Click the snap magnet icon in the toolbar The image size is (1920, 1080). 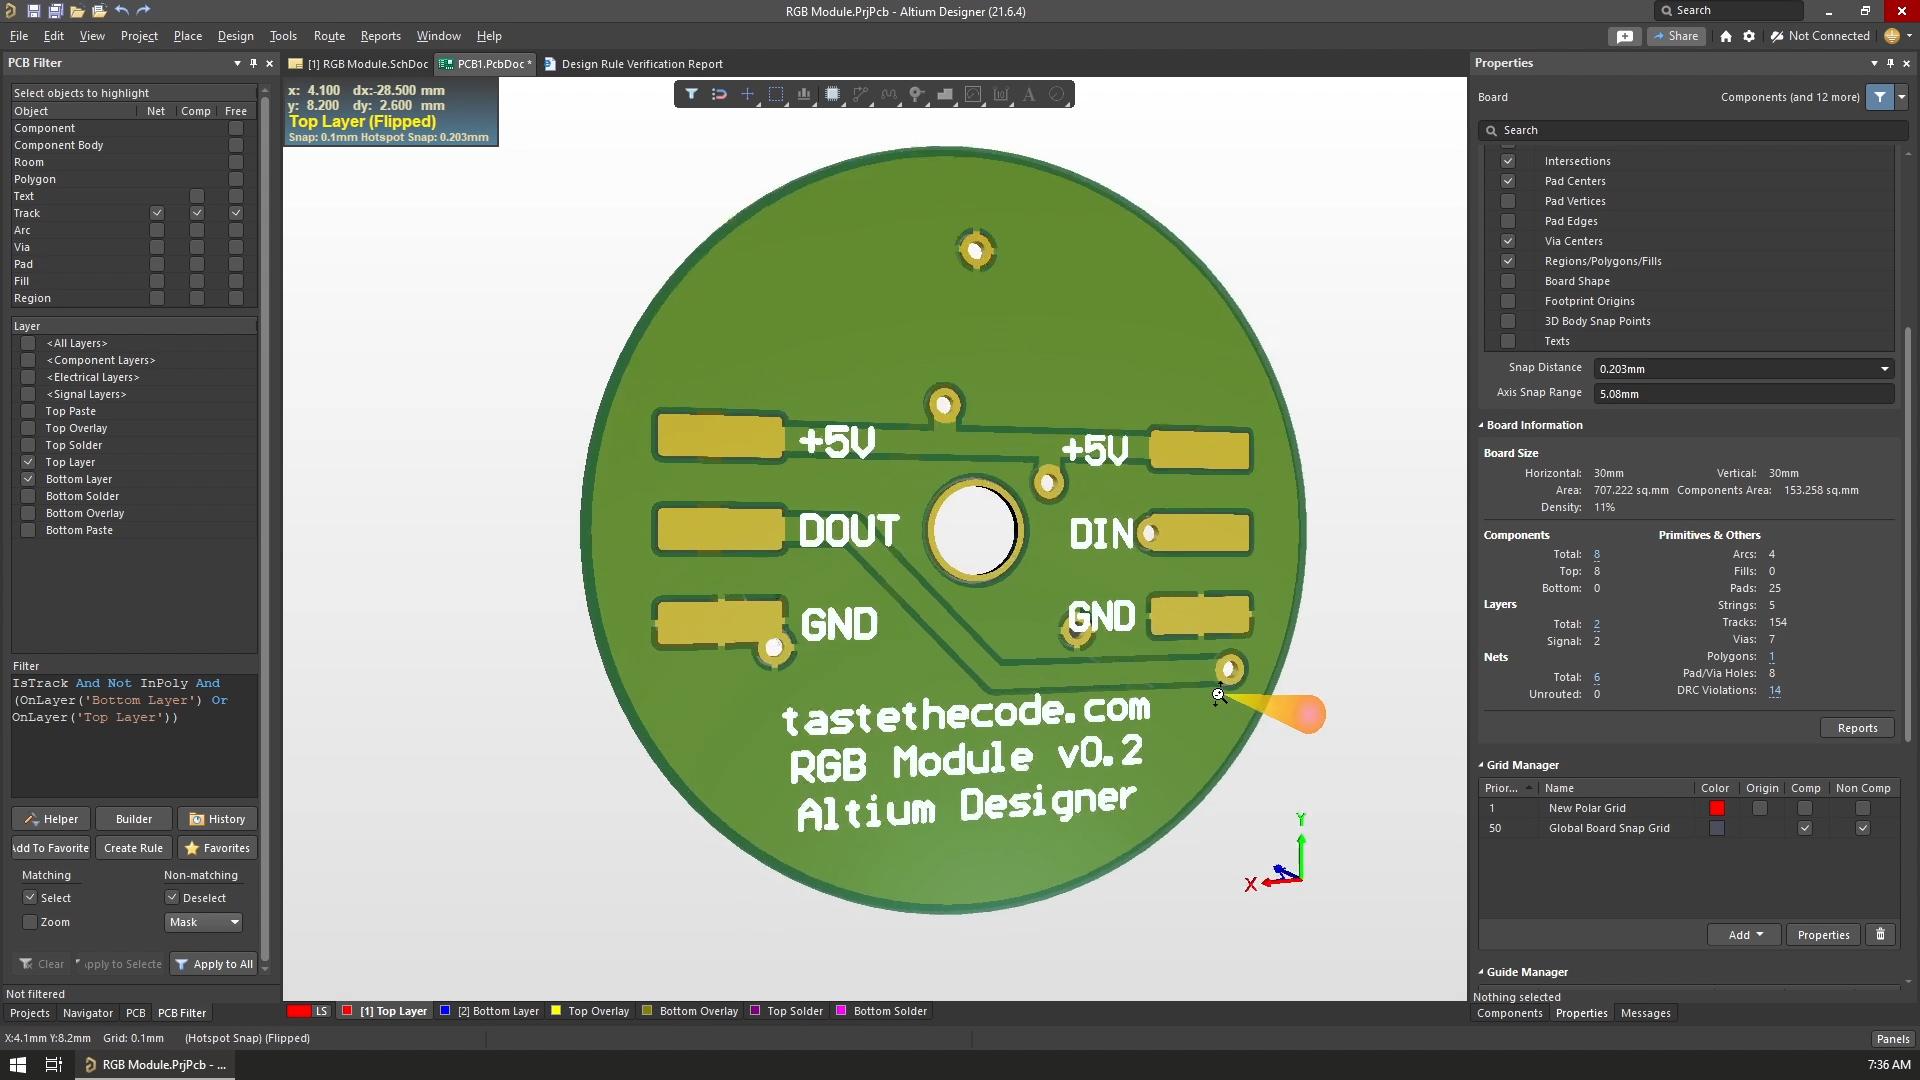coord(719,94)
